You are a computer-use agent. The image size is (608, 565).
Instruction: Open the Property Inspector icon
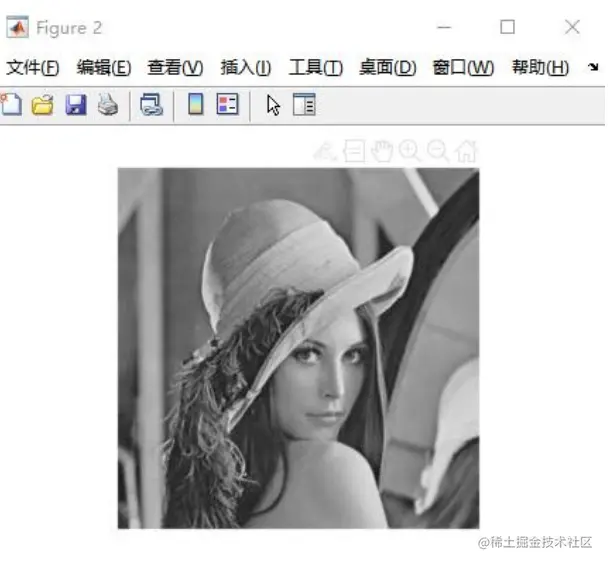304,104
